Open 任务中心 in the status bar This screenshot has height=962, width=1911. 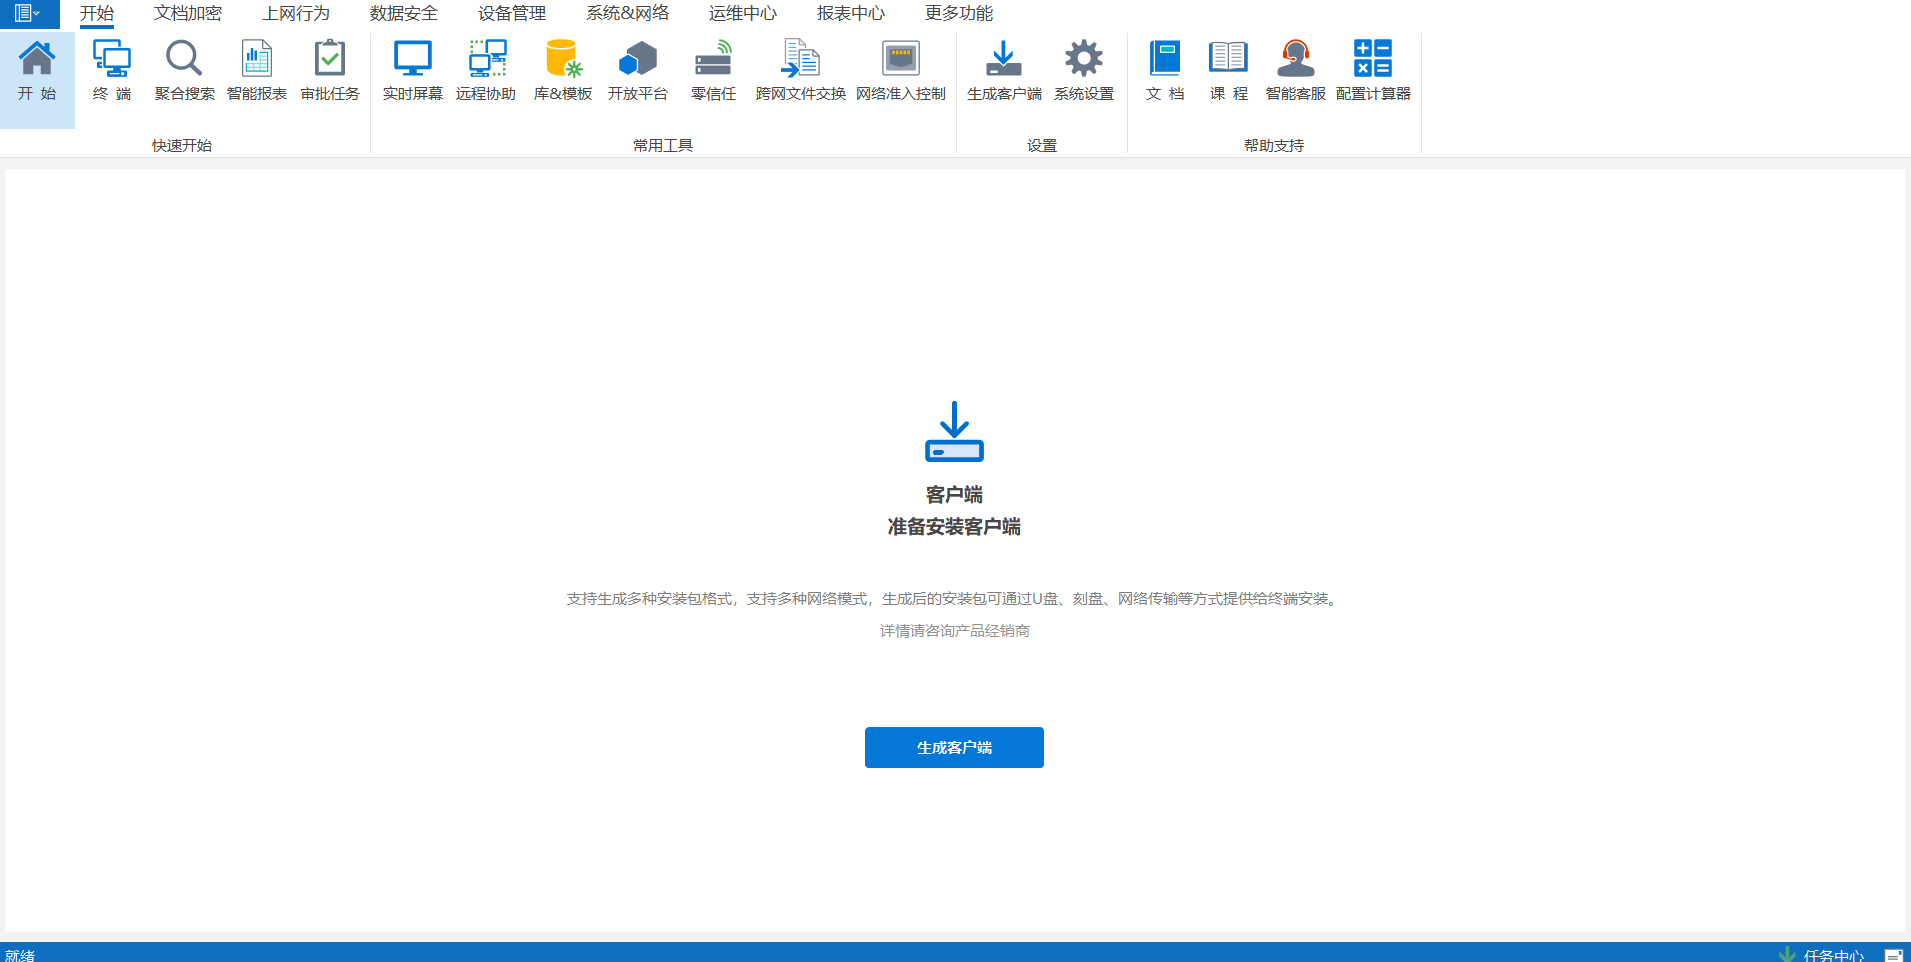[x=1833, y=955]
